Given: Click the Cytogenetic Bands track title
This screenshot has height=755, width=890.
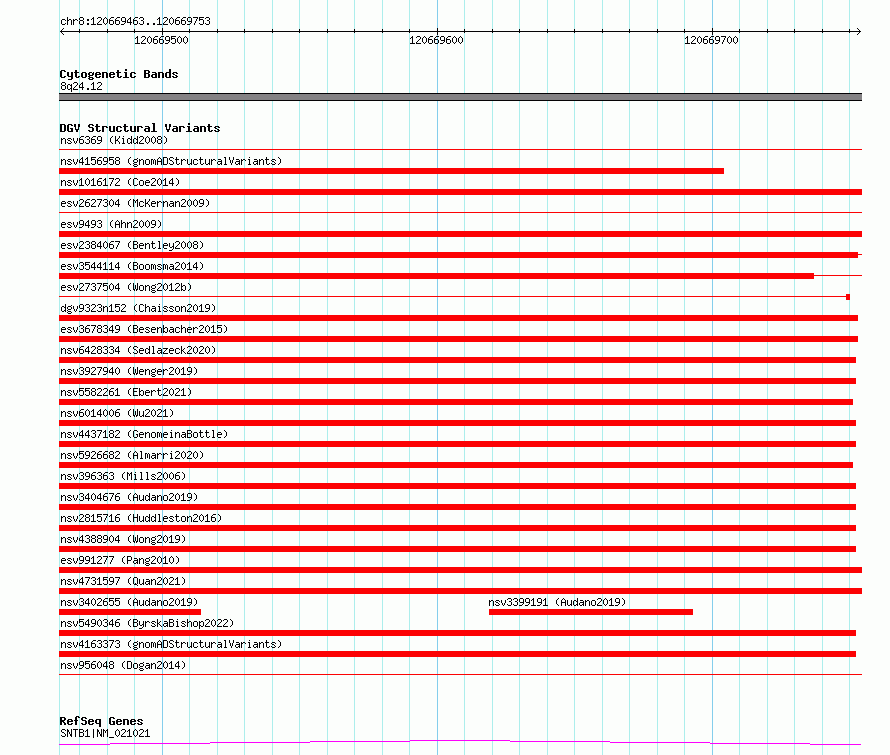Looking at the screenshot, I should pos(119,74).
